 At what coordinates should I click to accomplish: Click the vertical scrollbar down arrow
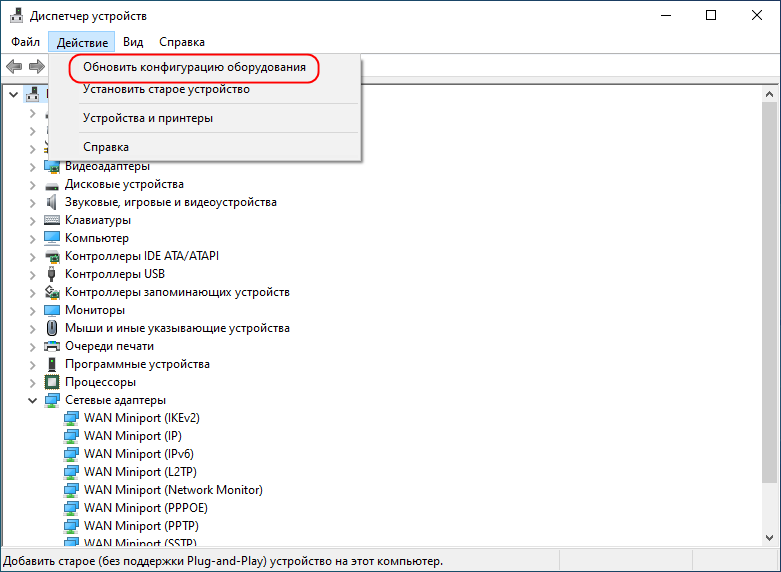770,539
